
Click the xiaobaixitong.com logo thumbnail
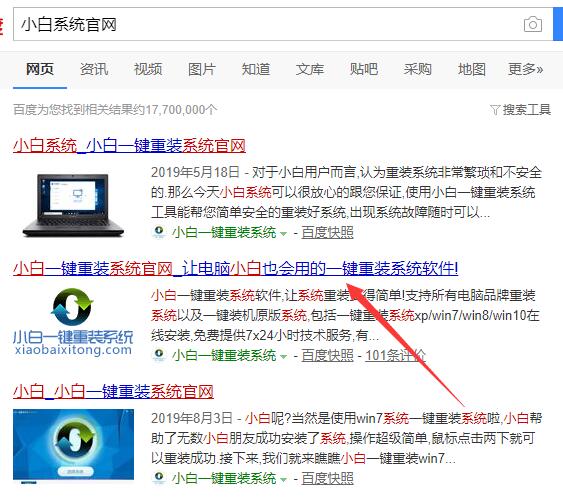pyautogui.click(x=73, y=322)
